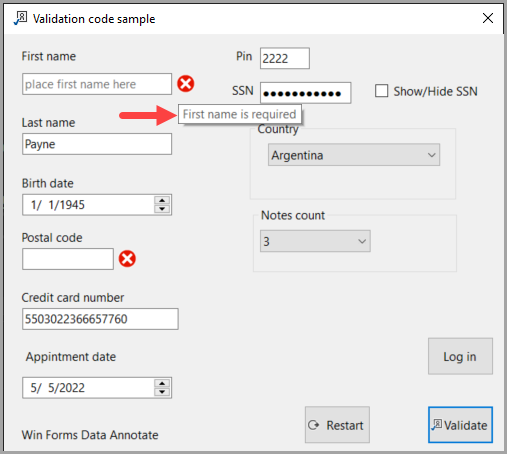The image size is (507, 454).
Task: Click the Restart button
Action: tap(337, 425)
